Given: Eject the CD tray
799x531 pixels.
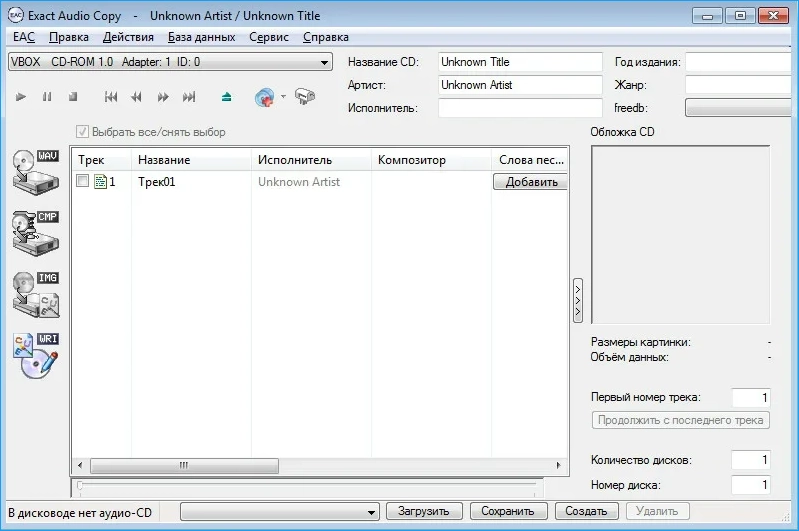Looking at the screenshot, I should tap(227, 97).
